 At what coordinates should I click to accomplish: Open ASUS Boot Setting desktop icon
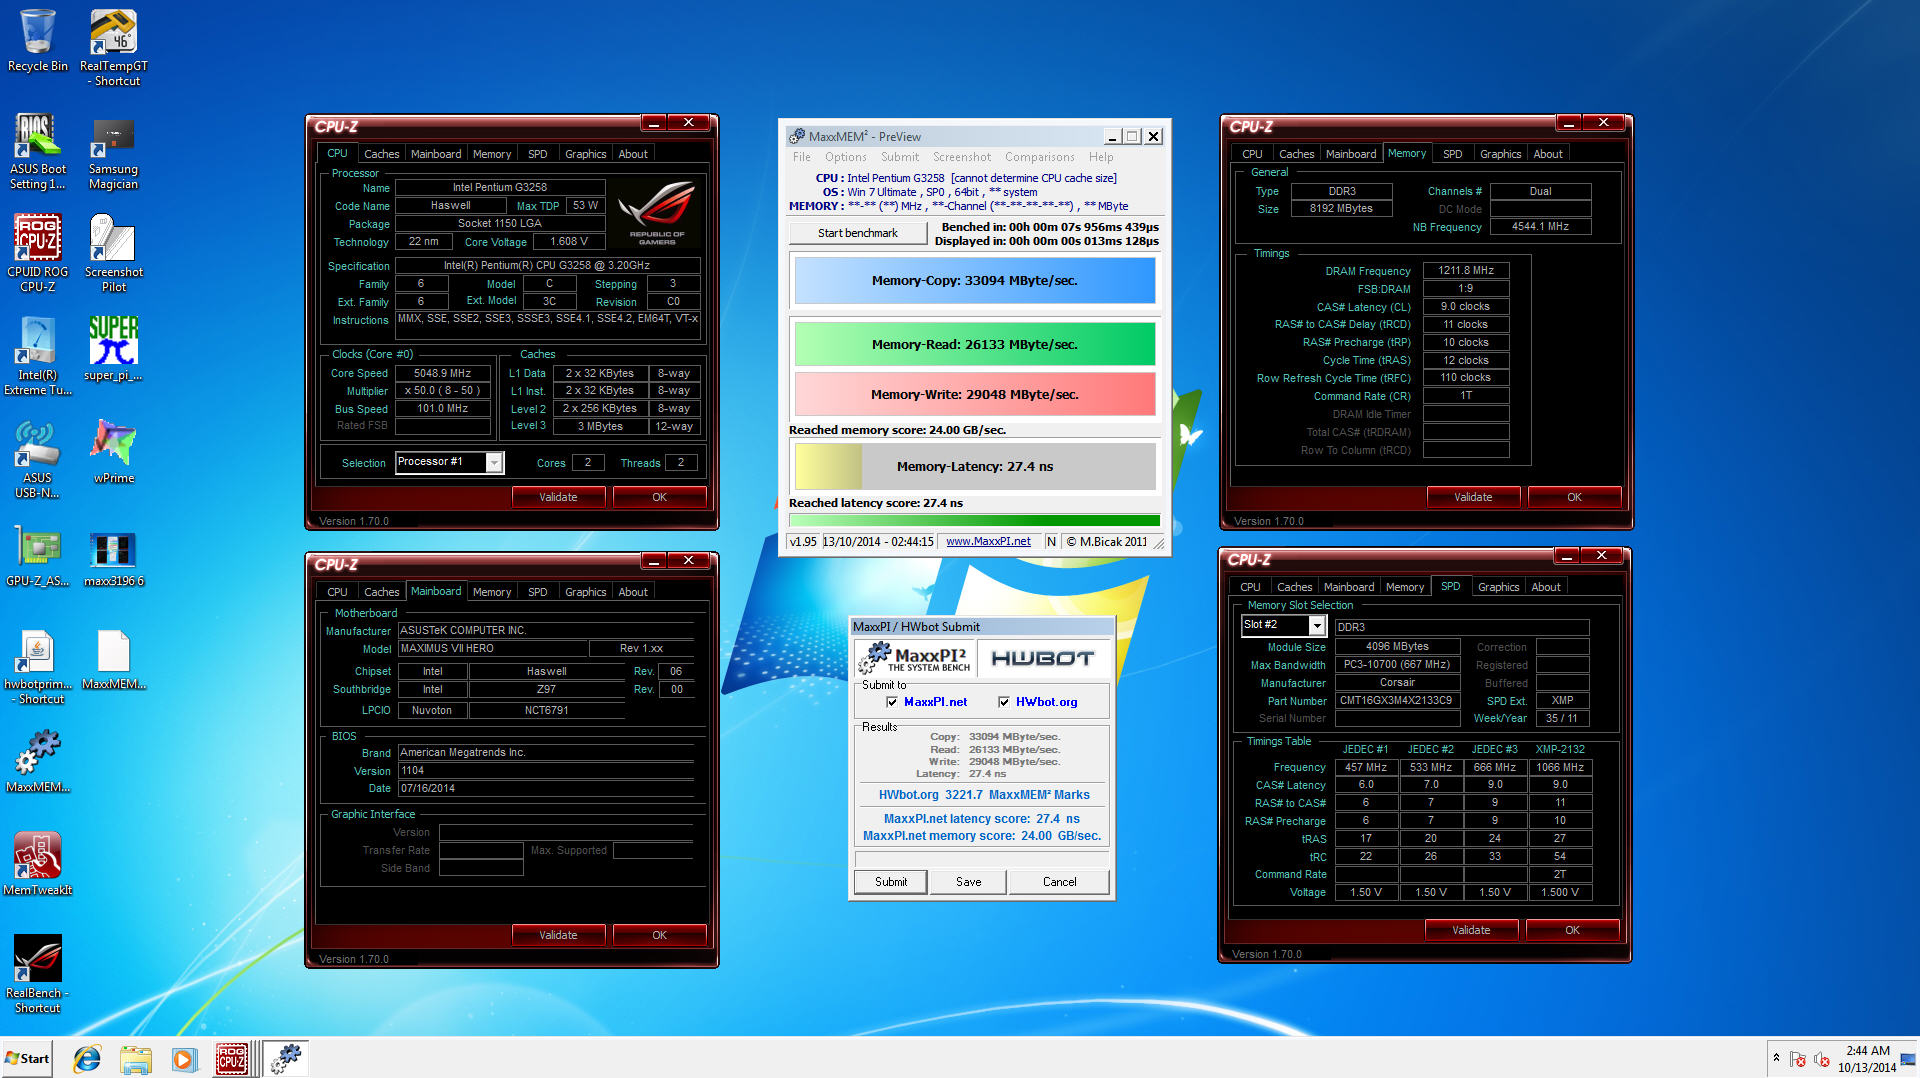38,150
